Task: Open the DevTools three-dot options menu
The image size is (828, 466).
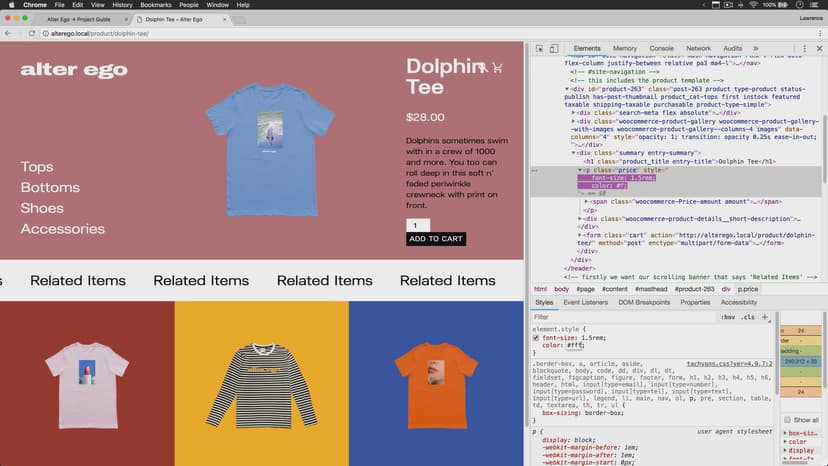Action: click(802, 48)
